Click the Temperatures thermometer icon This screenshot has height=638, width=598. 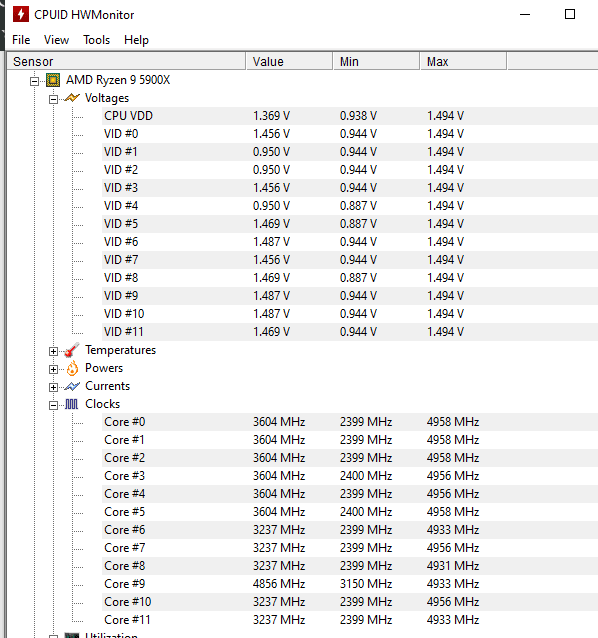click(72, 350)
